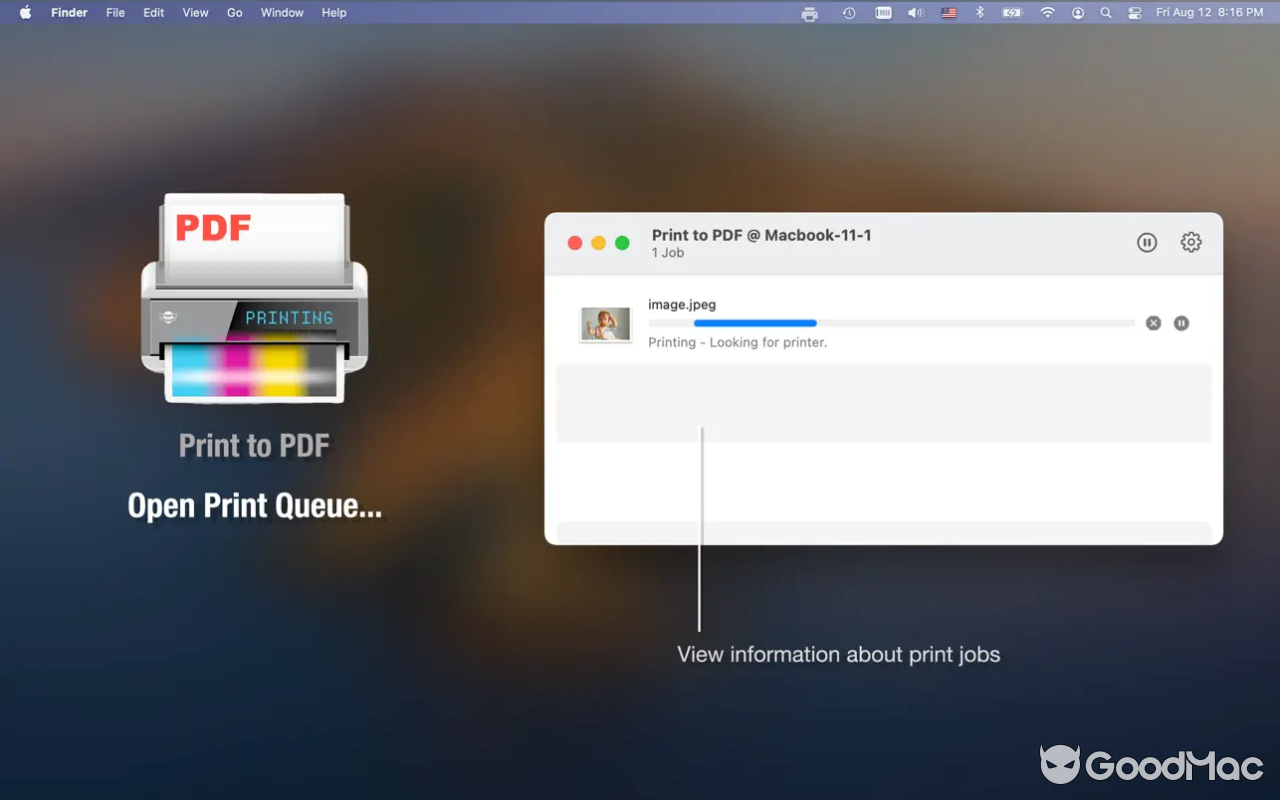This screenshot has height=800, width=1280.
Task: Open printer settings via the gear icon
Action: click(1190, 242)
